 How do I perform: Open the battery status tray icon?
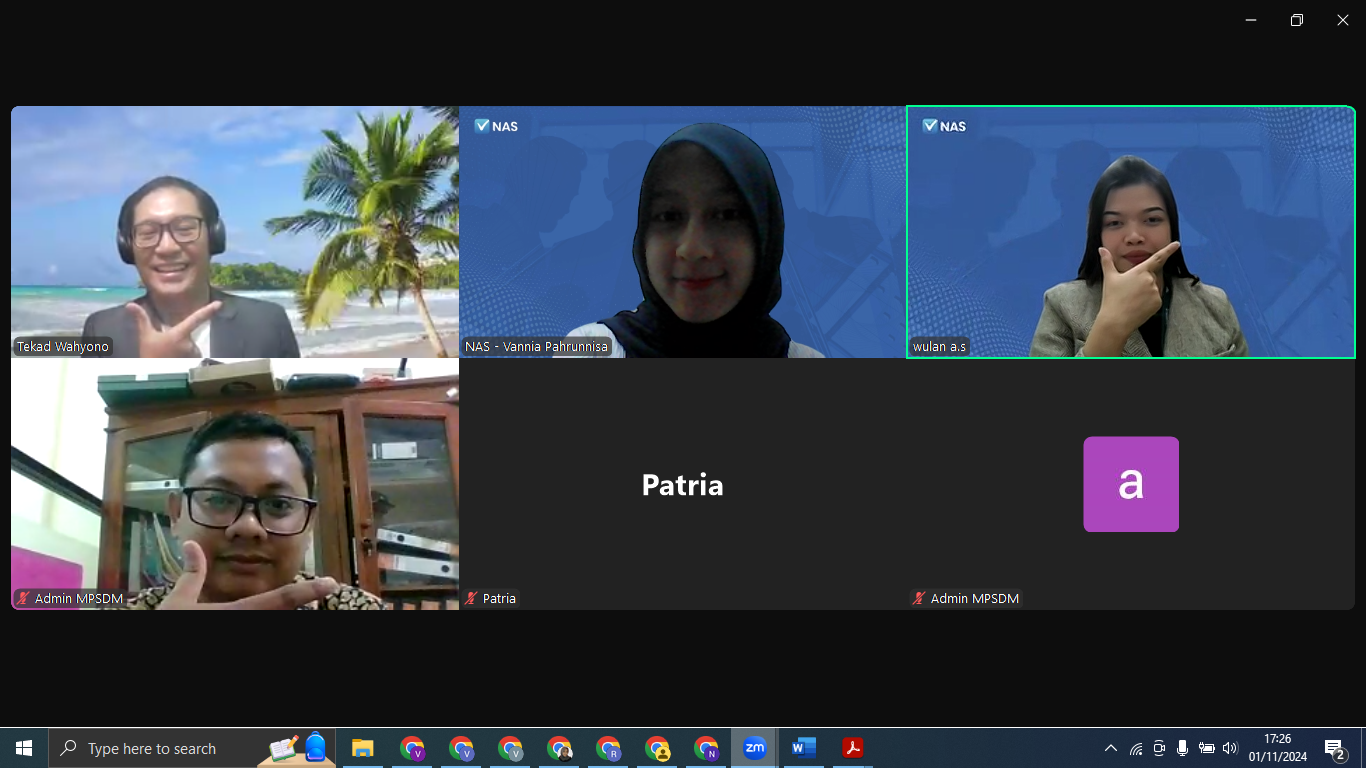pos(1206,748)
